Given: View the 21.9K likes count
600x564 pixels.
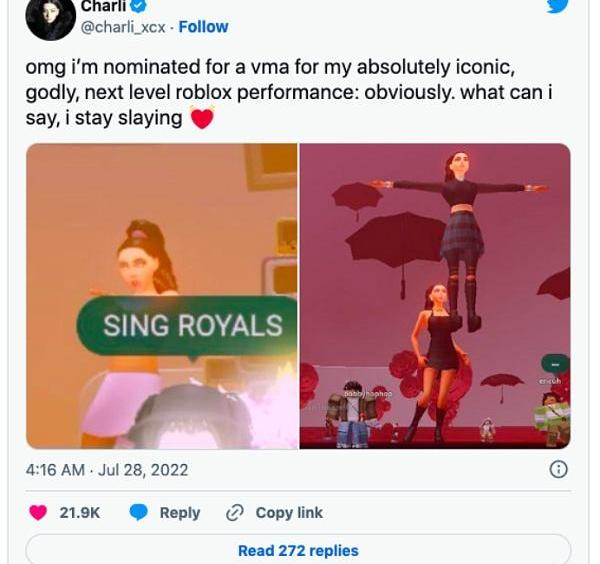Looking at the screenshot, I should (80, 512).
